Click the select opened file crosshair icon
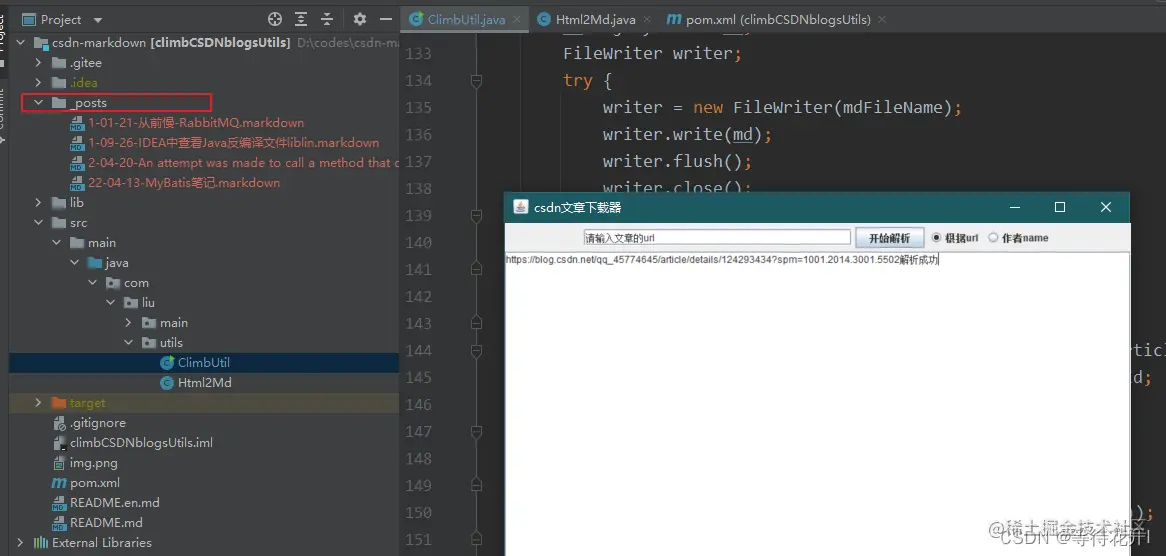This screenshot has height=556, width=1166. click(274, 19)
